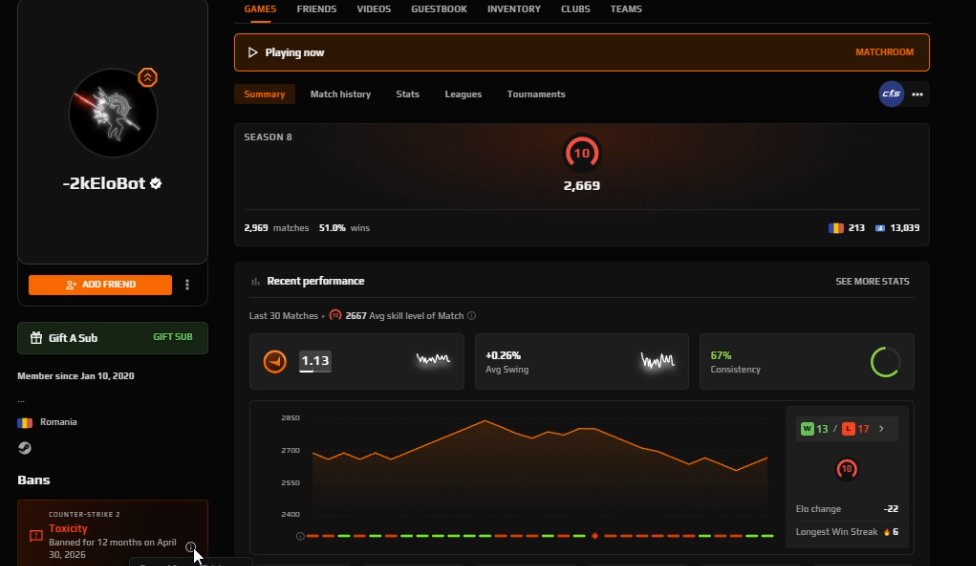Open the game selector more options menu
This screenshot has width=976, height=566.
coord(917,95)
